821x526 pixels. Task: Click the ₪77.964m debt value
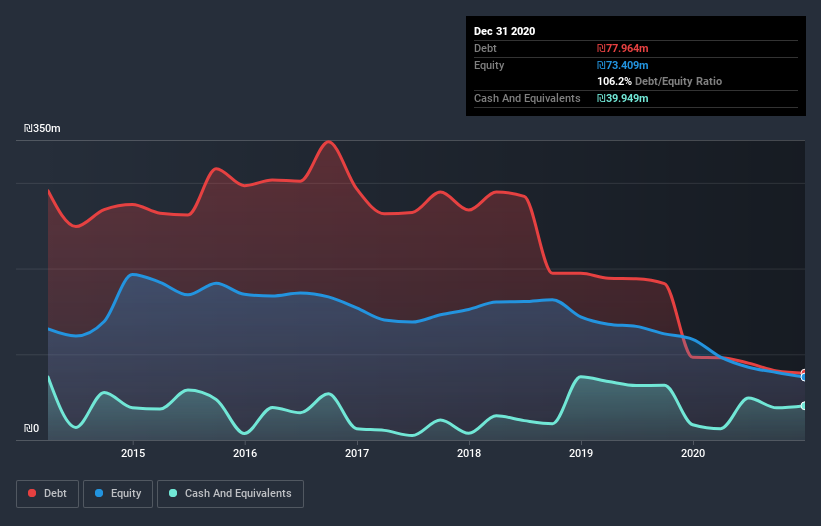click(x=623, y=48)
